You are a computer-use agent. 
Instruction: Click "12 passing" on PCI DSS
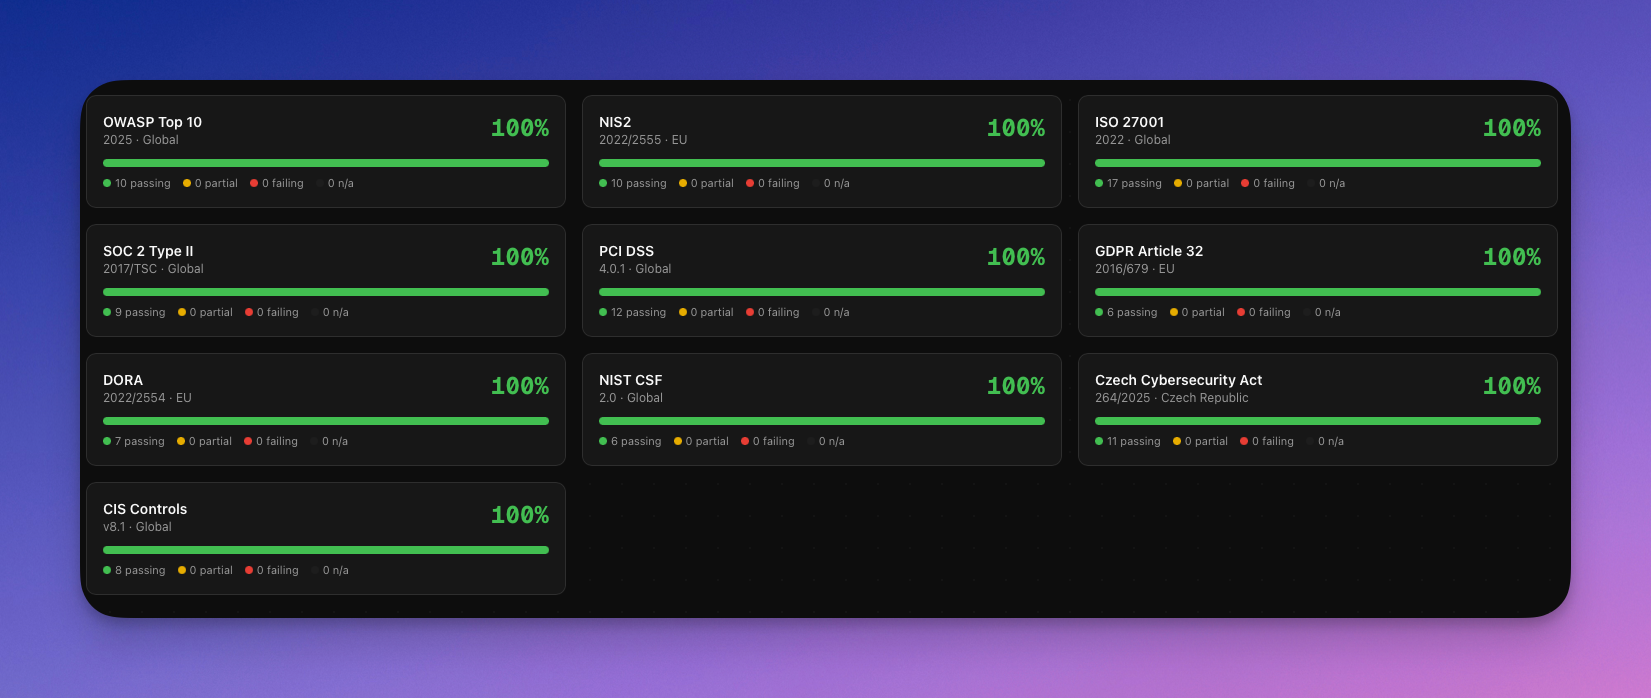click(633, 312)
